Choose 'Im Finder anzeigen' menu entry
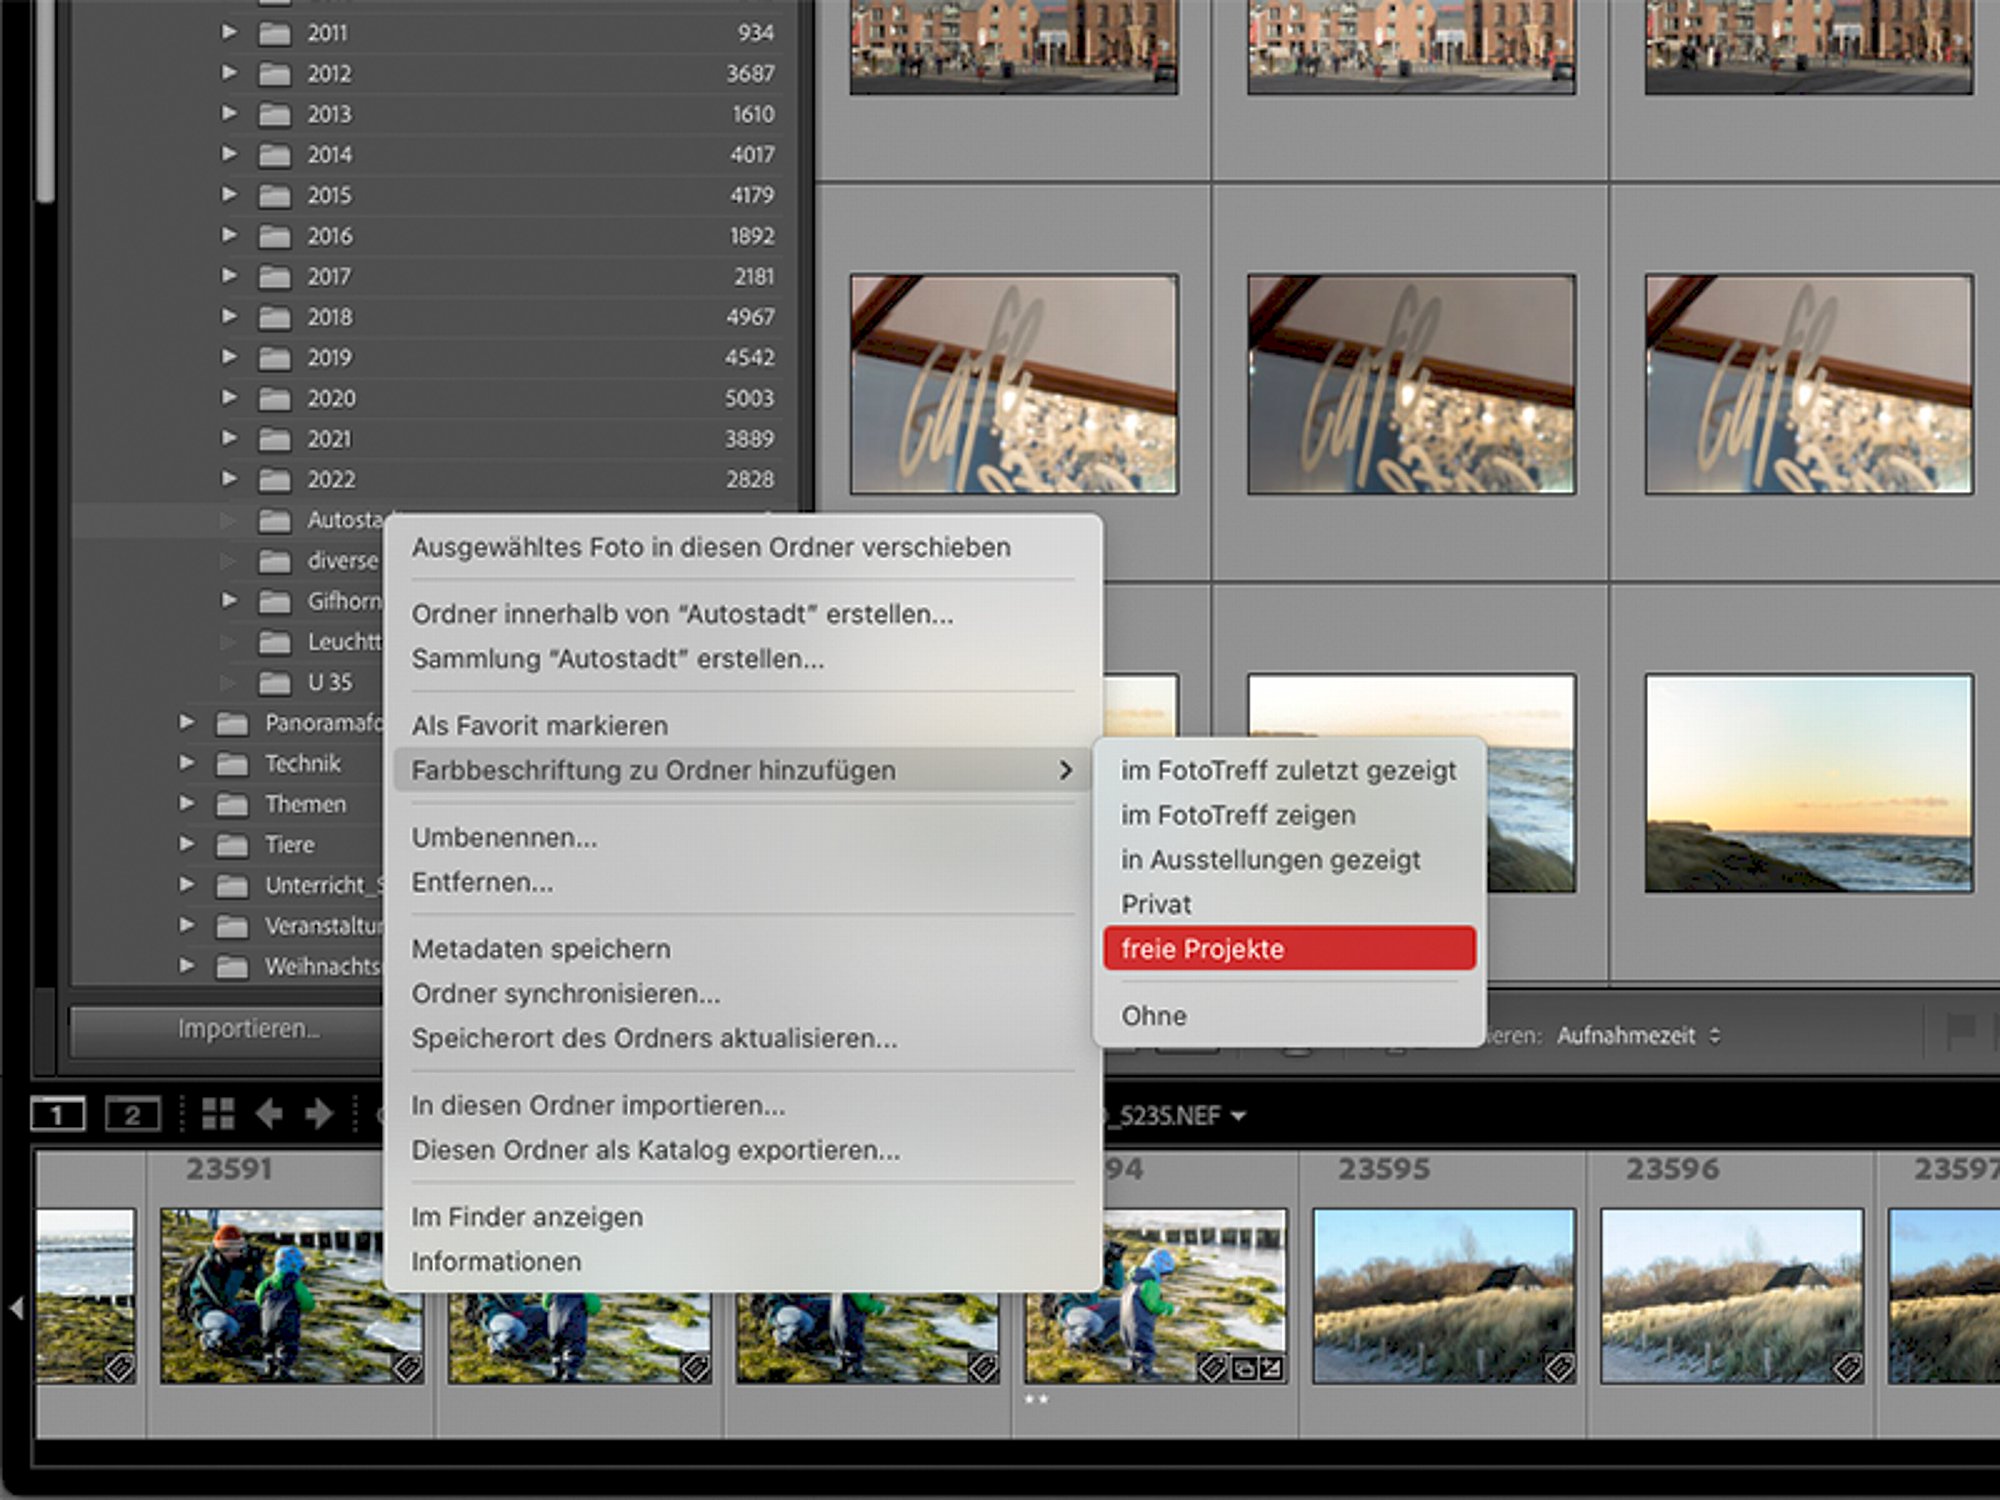 (x=527, y=1217)
